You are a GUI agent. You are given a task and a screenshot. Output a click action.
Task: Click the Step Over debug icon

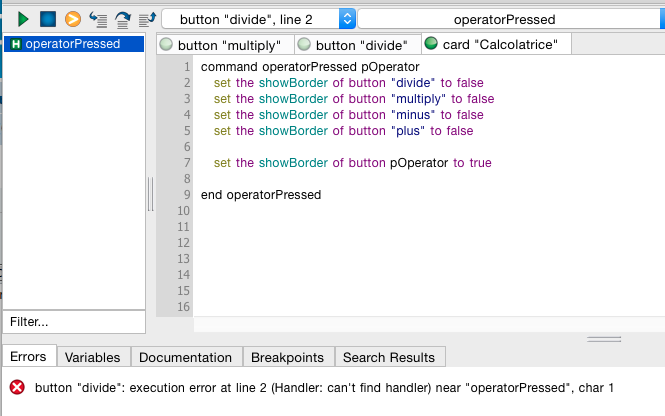pos(122,19)
